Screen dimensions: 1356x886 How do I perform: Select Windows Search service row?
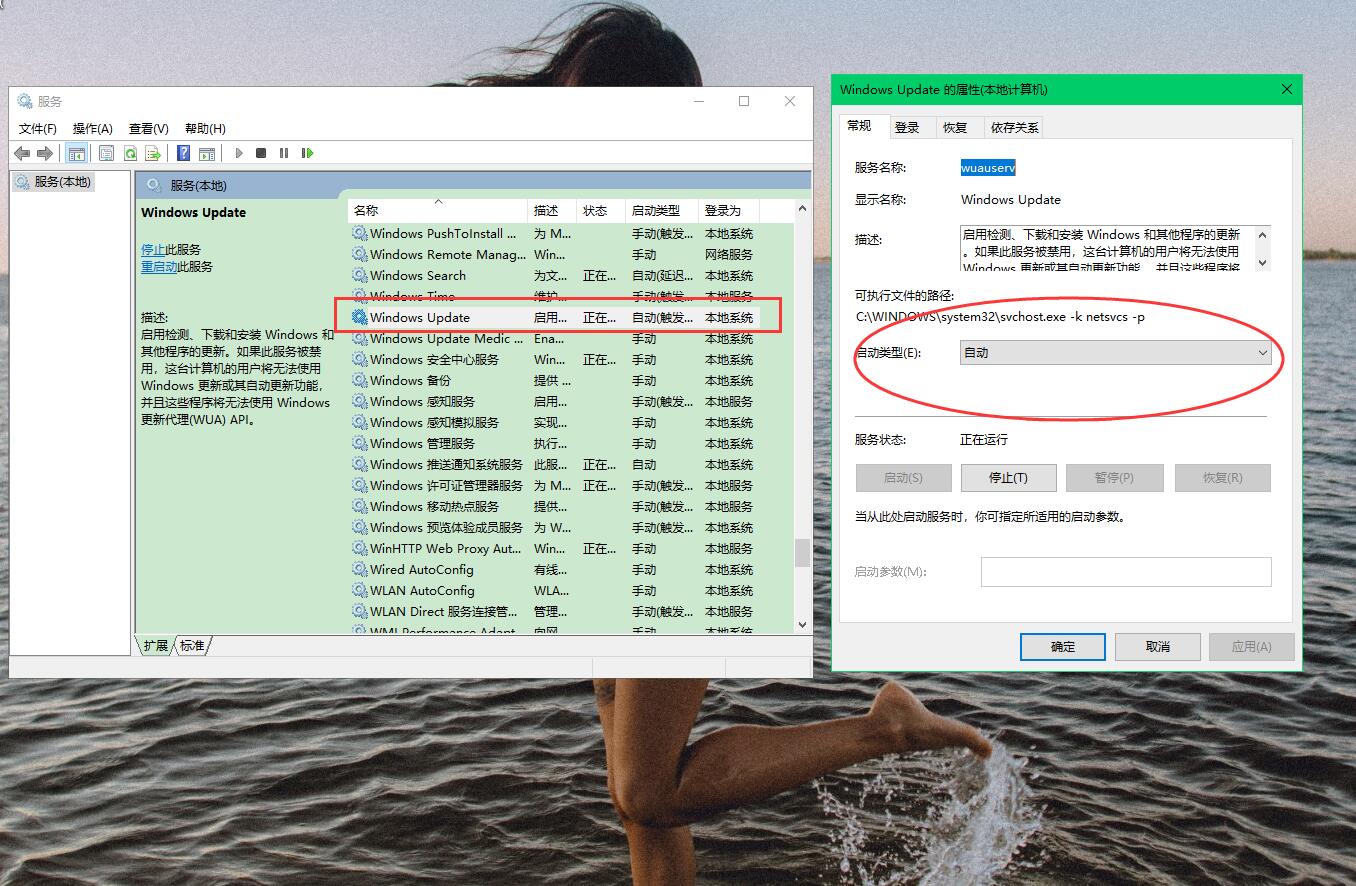pyautogui.click(x=555, y=275)
